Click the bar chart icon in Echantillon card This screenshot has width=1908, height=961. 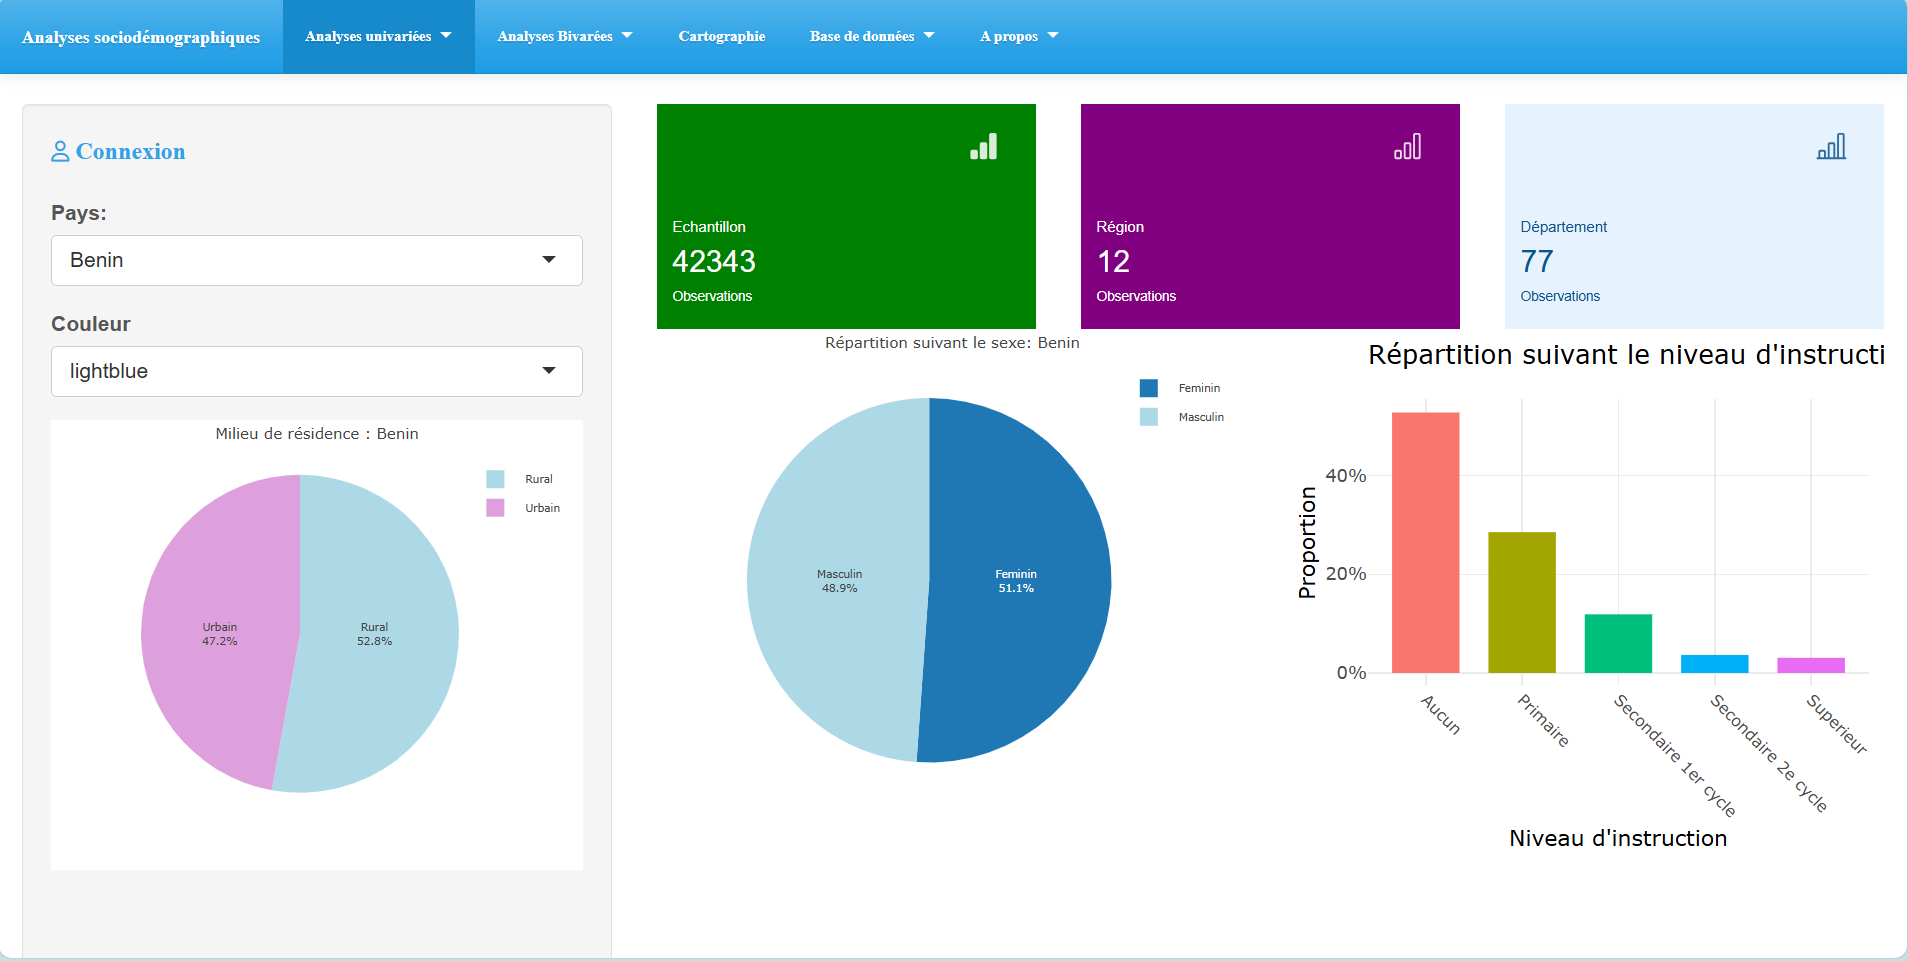tap(983, 147)
